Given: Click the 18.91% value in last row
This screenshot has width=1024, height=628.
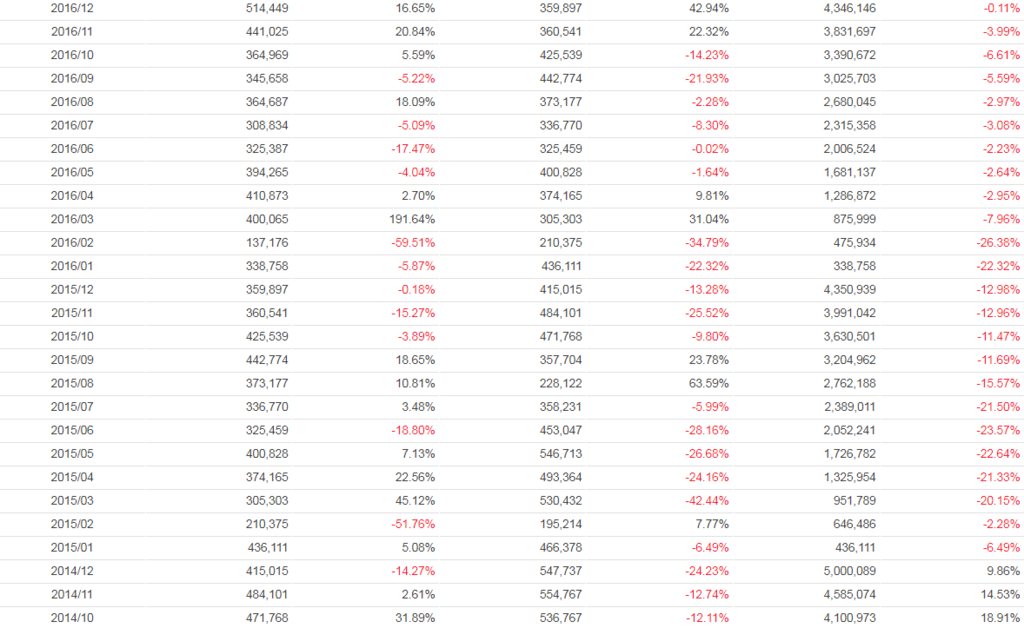Looking at the screenshot, I should (x=1001, y=617).
